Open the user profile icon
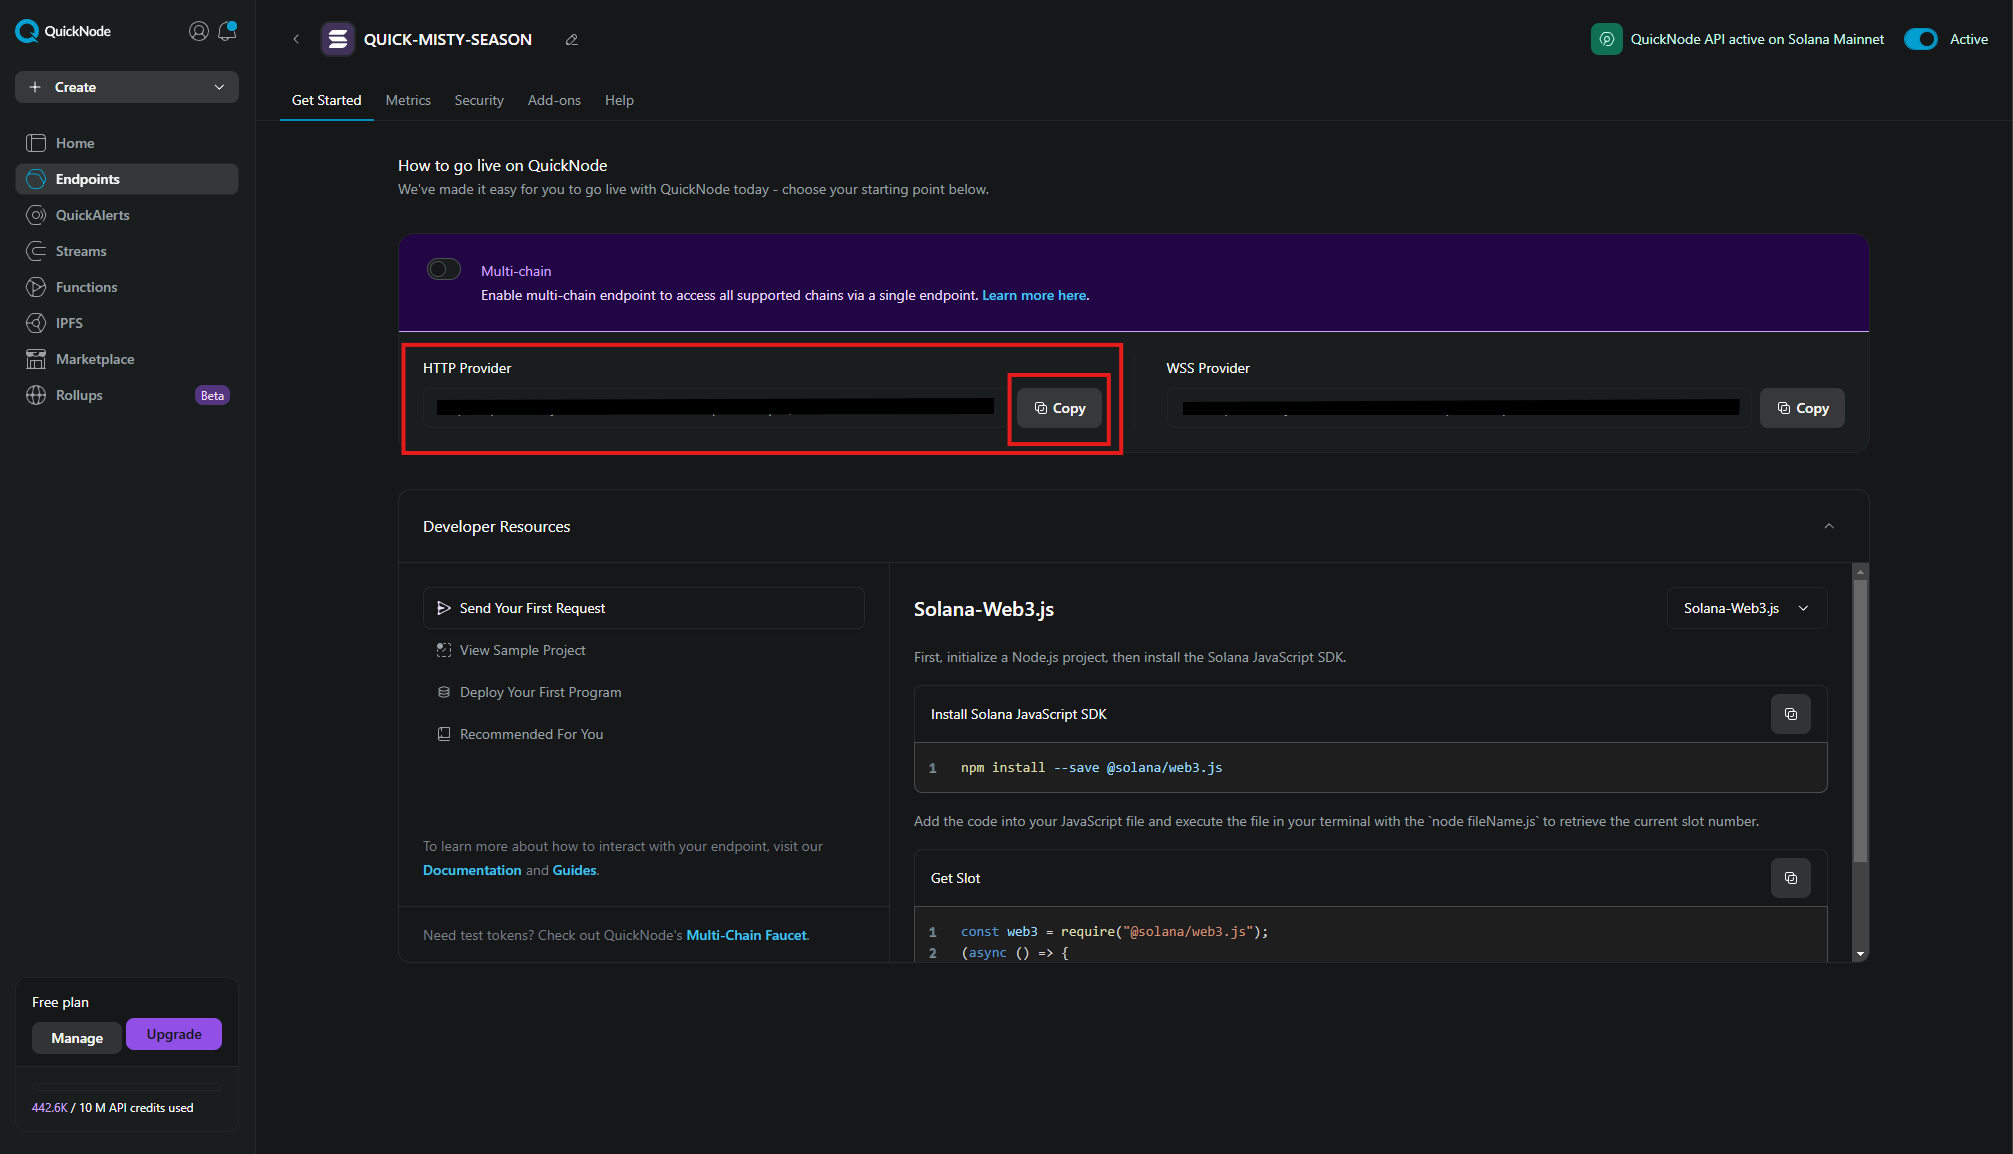2013x1154 pixels. [x=199, y=31]
